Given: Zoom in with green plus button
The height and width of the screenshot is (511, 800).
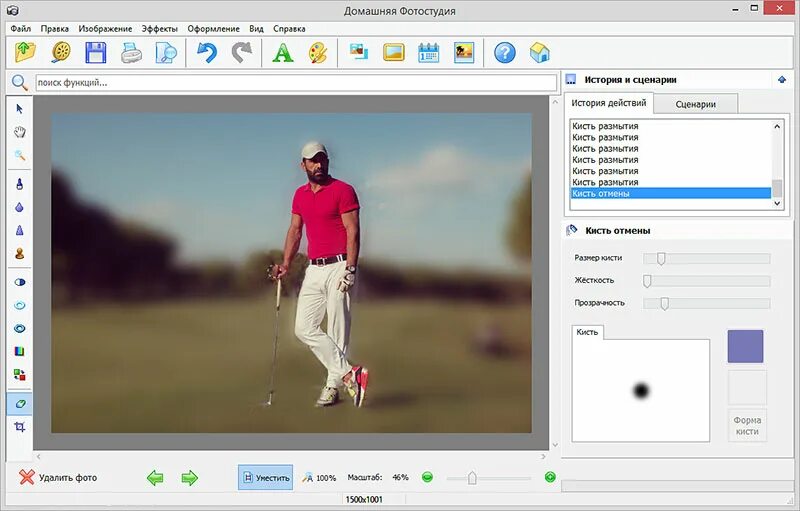Looking at the screenshot, I should [x=550, y=477].
